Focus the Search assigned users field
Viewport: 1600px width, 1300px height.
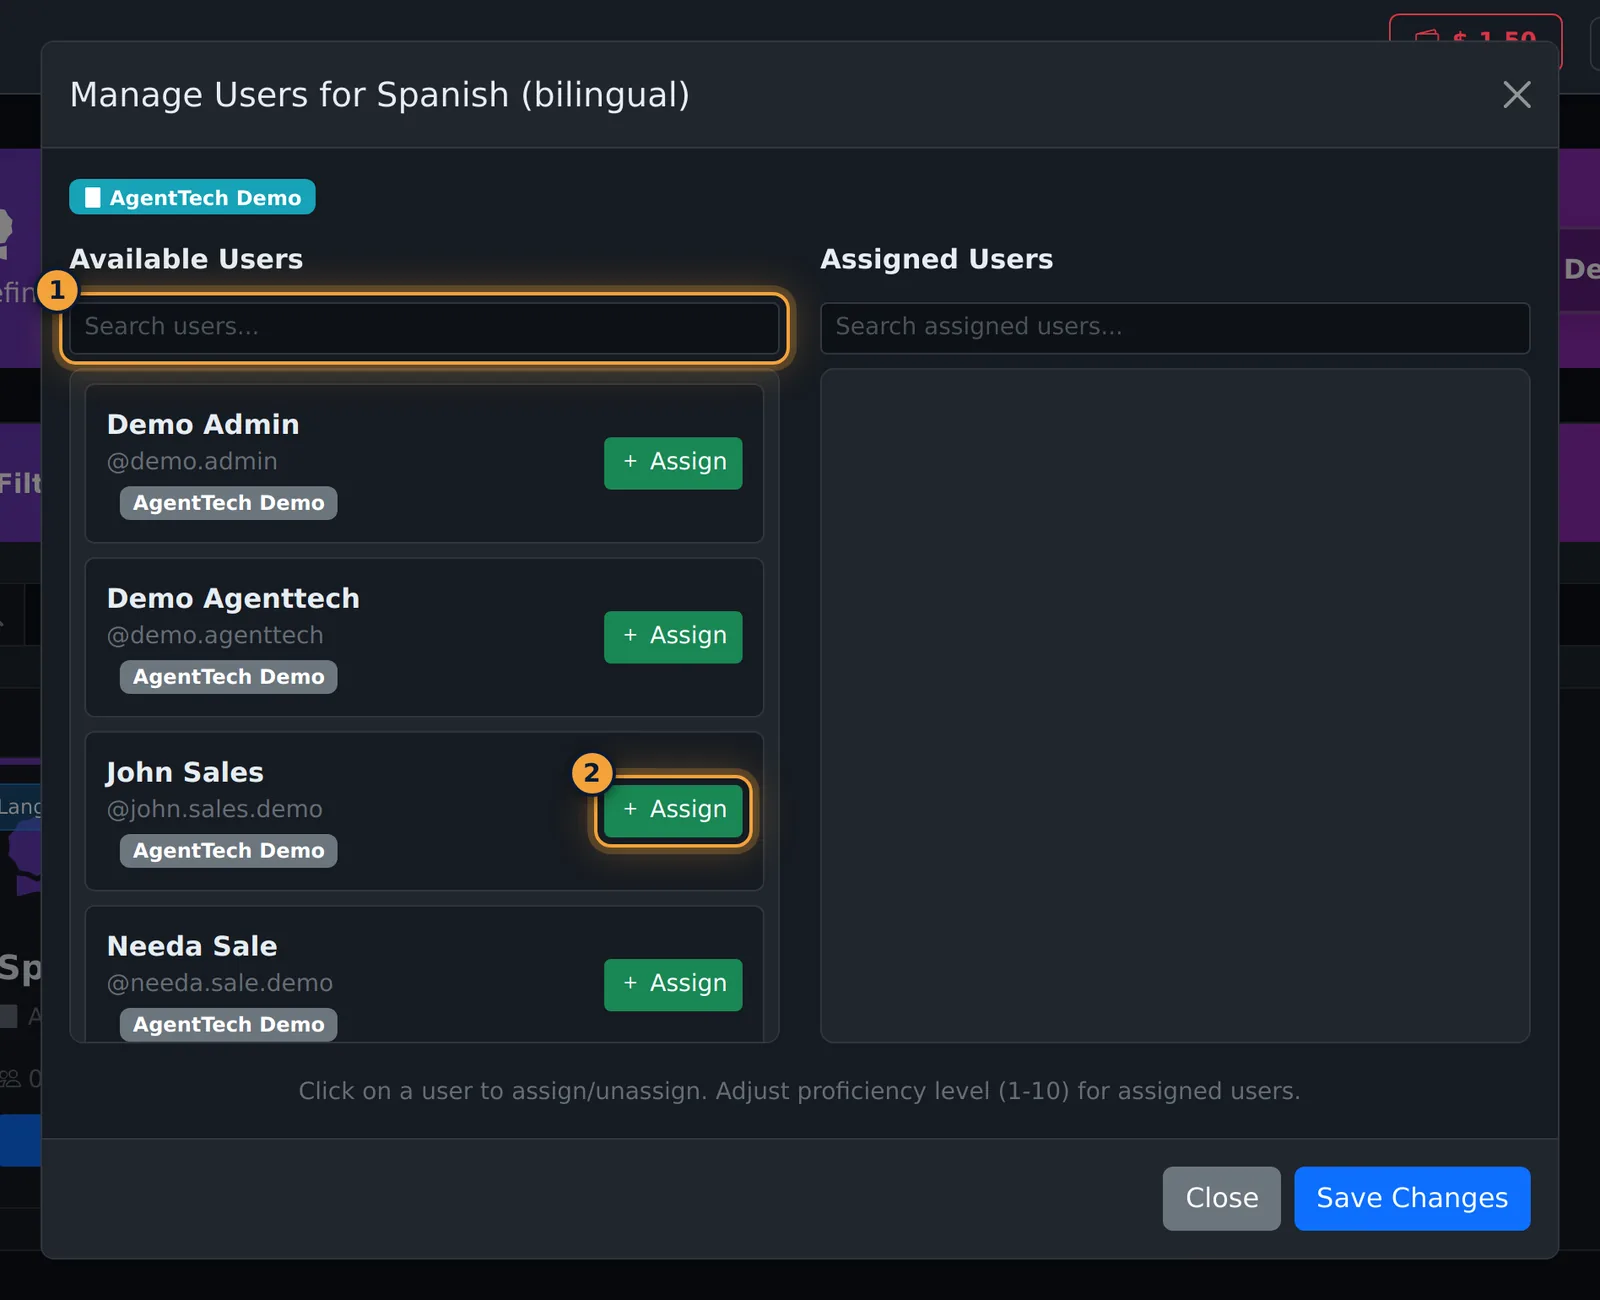point(1175,327)
